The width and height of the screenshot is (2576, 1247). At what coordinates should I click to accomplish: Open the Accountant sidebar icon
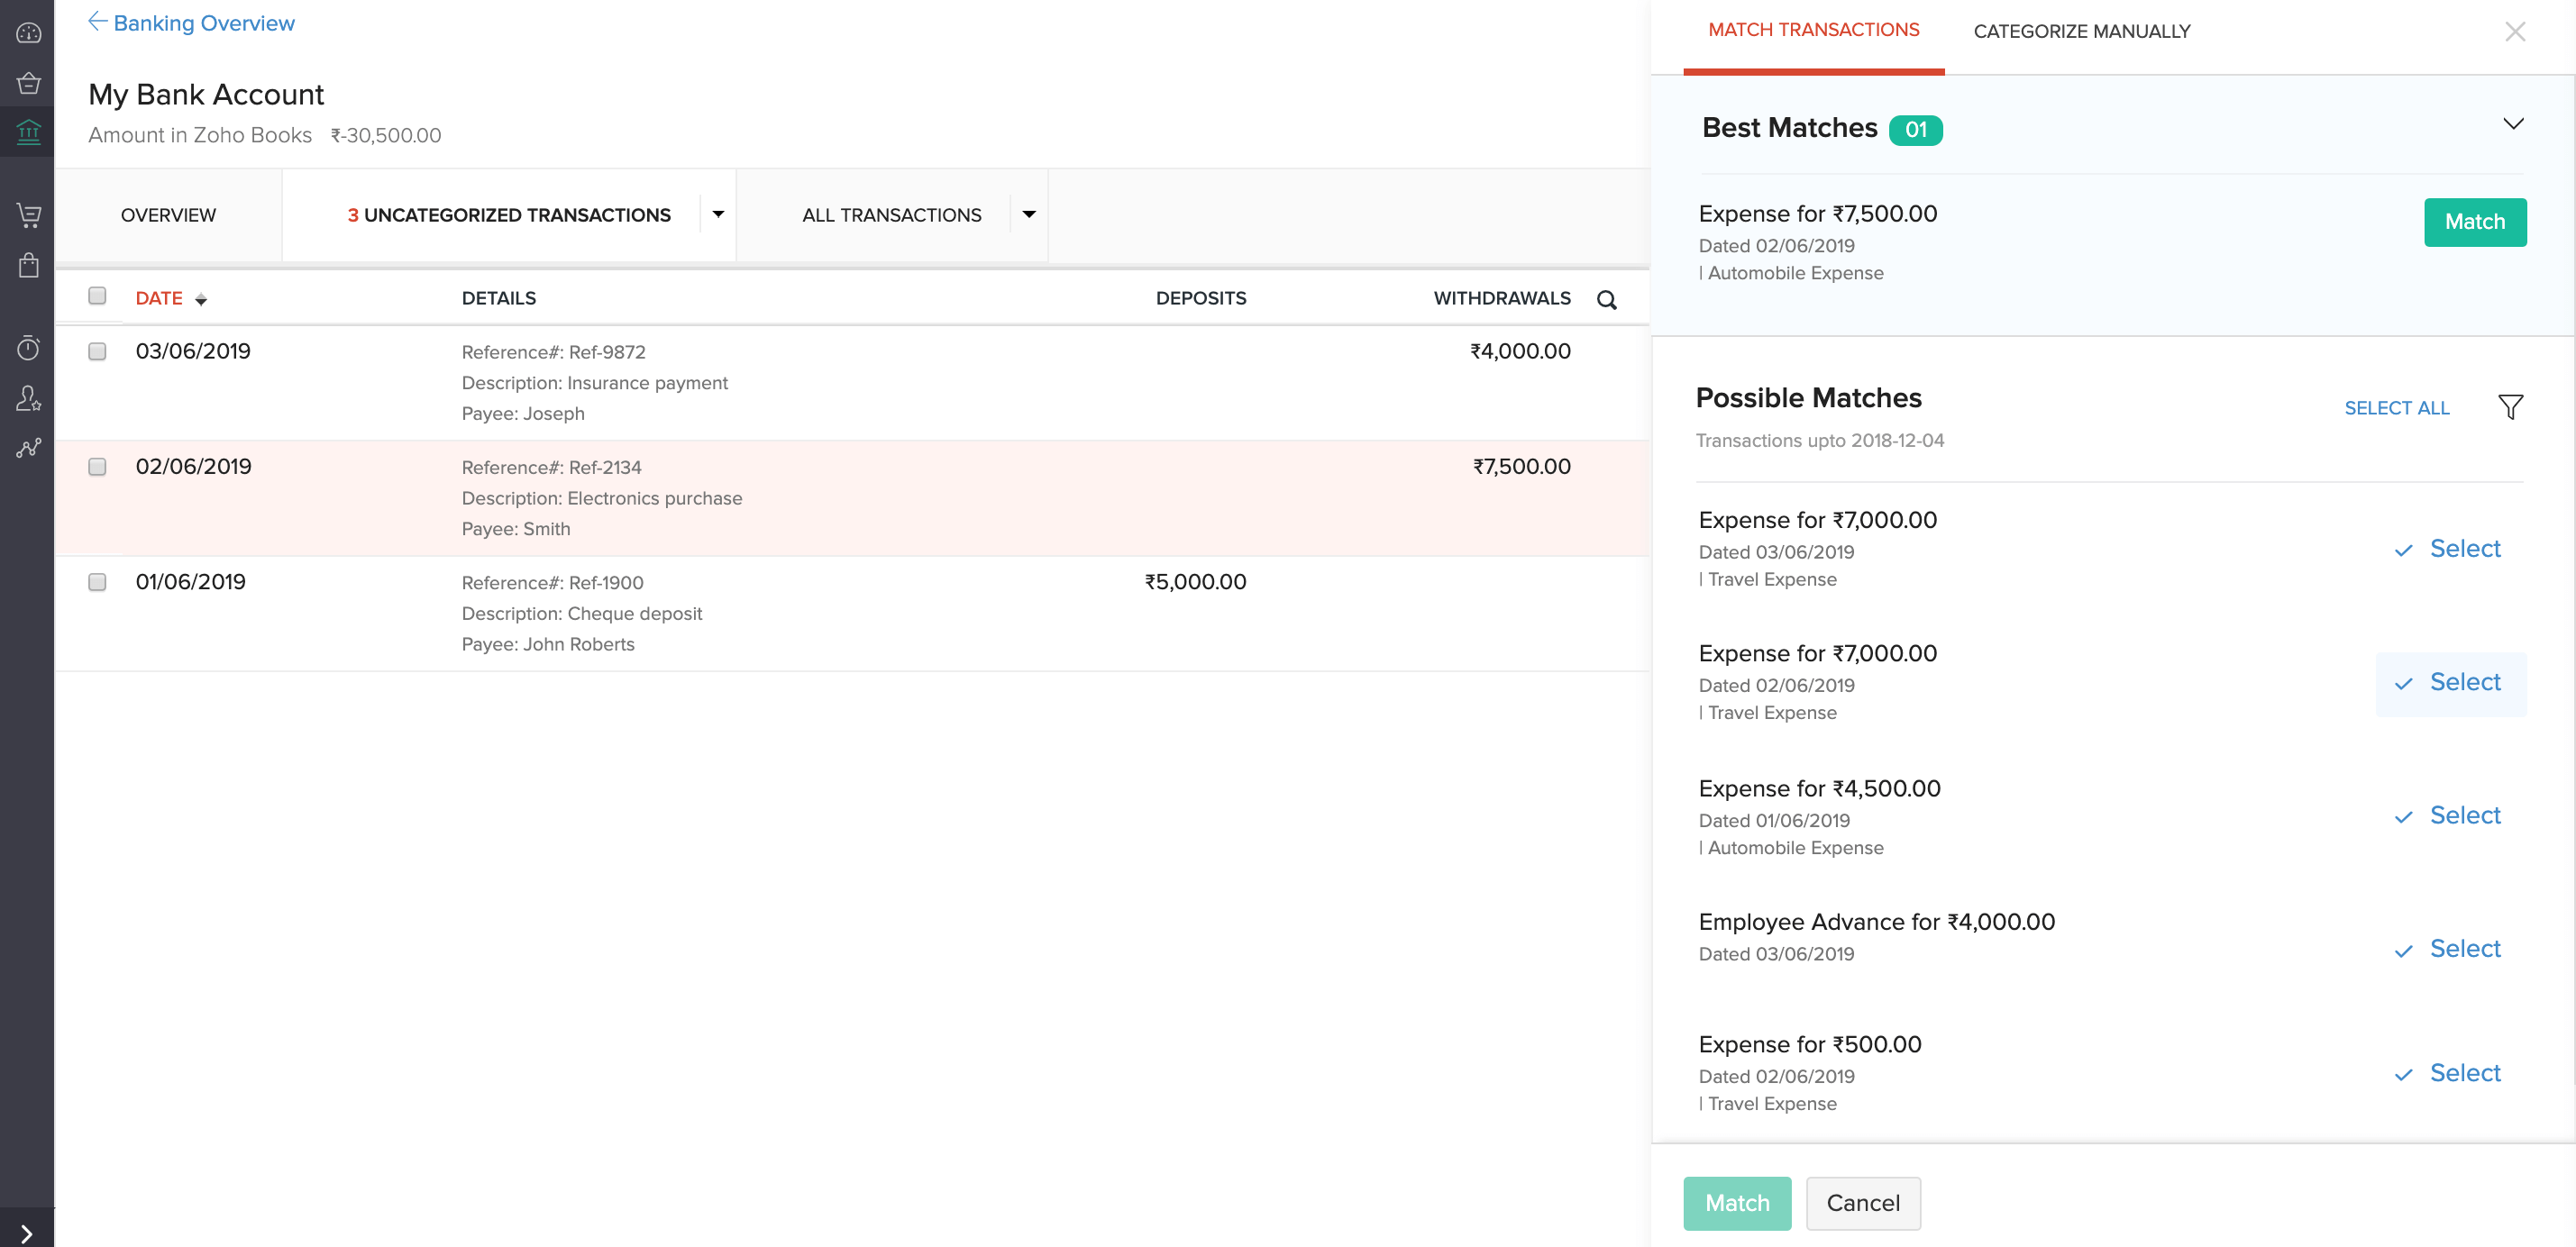click(28, 398)
